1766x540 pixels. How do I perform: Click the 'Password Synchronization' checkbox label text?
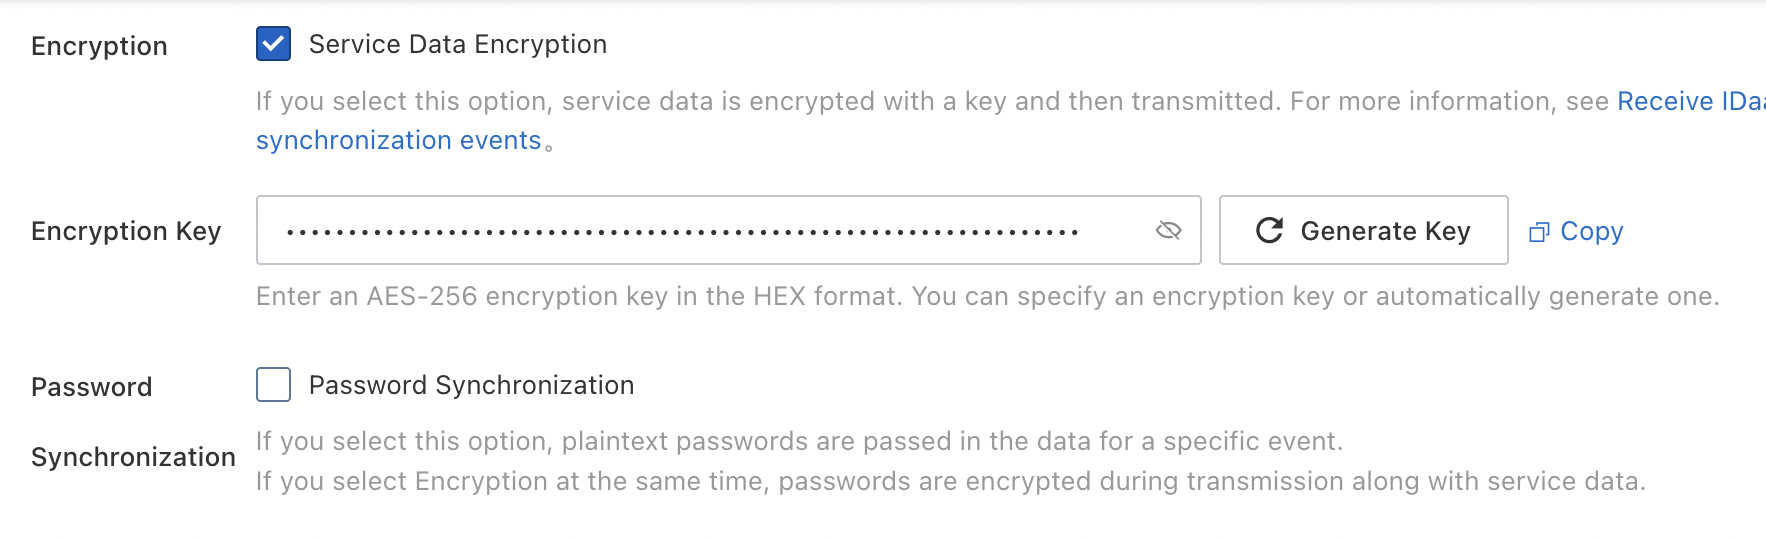pos(471,385)
